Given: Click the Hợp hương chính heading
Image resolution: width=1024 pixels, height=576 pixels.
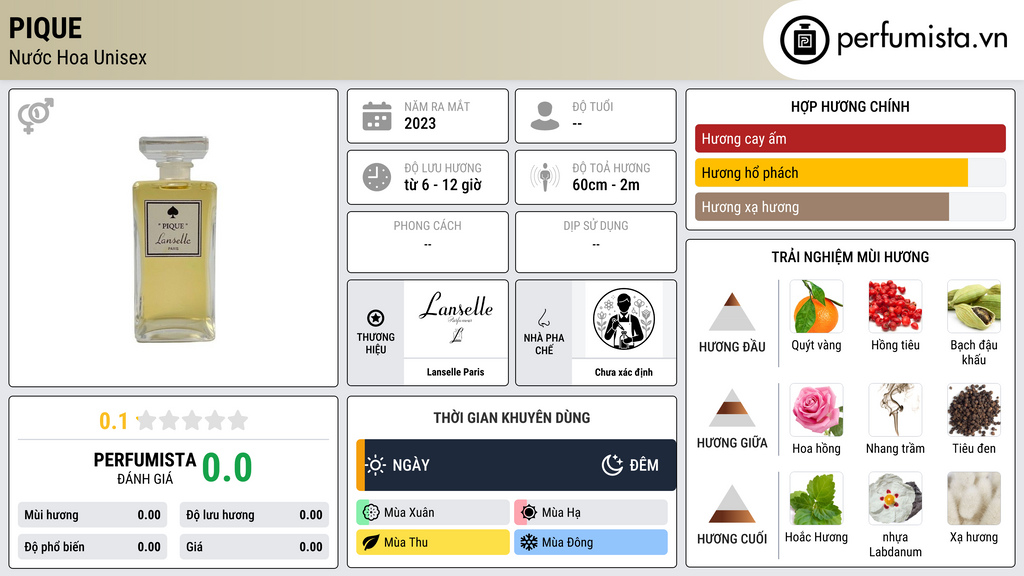Looking at the screenshot, I should (850, 106).
